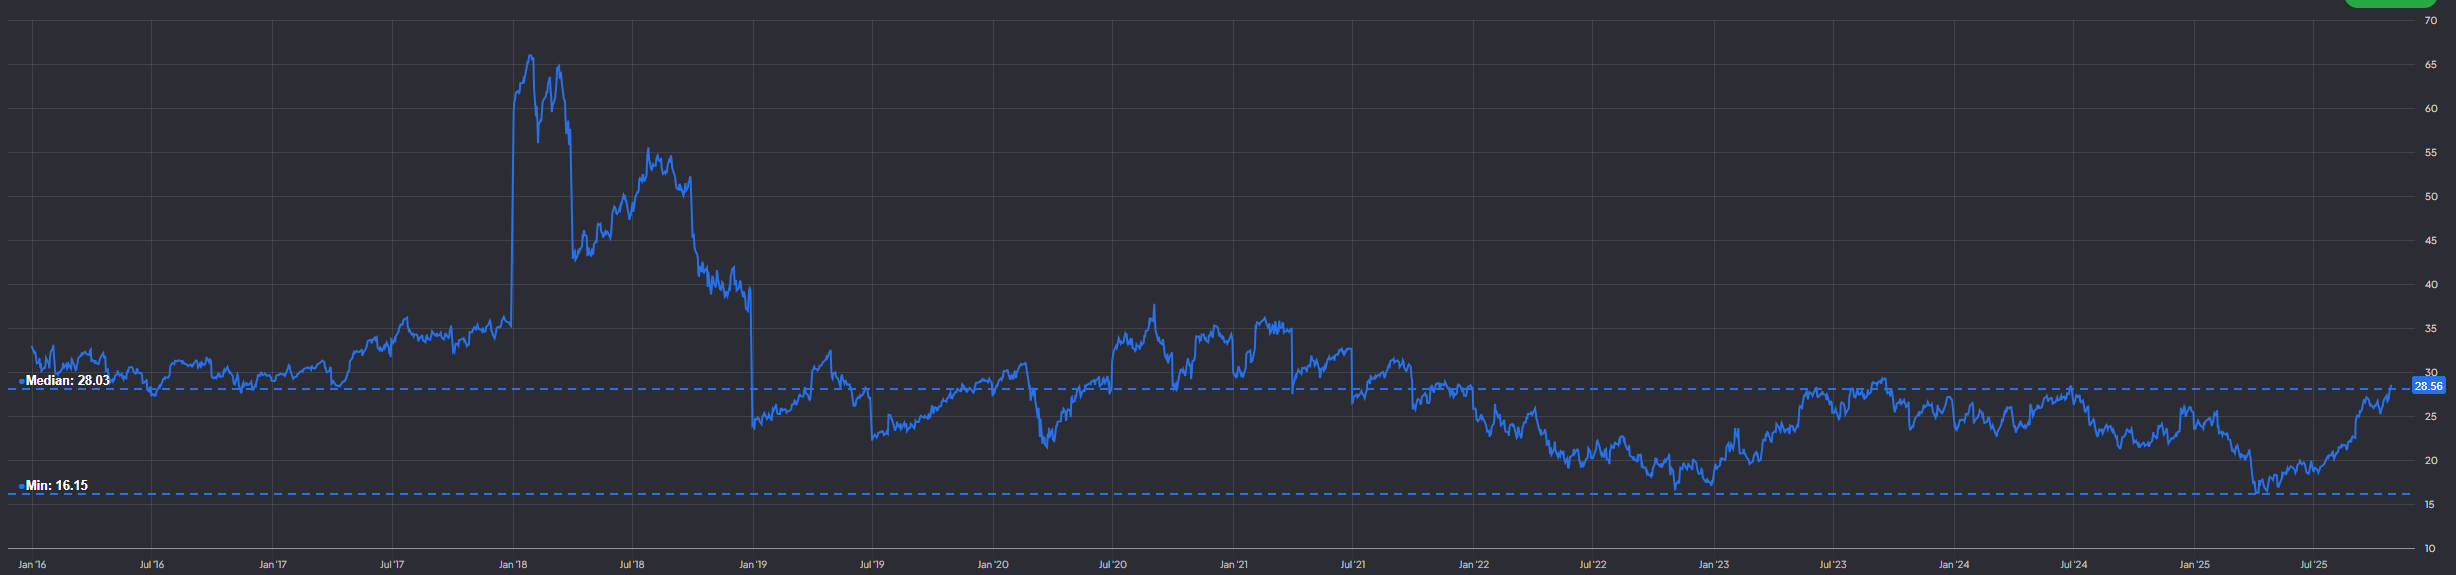This screenshot has width=2456, height=575.
Task: Click the Jan '23 x-axis label
Action: 1713,565
